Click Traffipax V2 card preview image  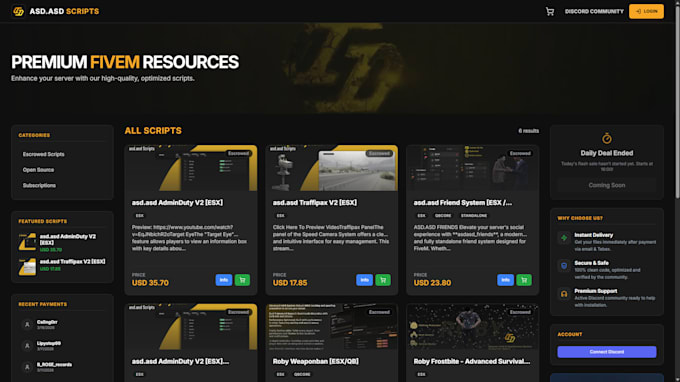(x=332, y=168)
